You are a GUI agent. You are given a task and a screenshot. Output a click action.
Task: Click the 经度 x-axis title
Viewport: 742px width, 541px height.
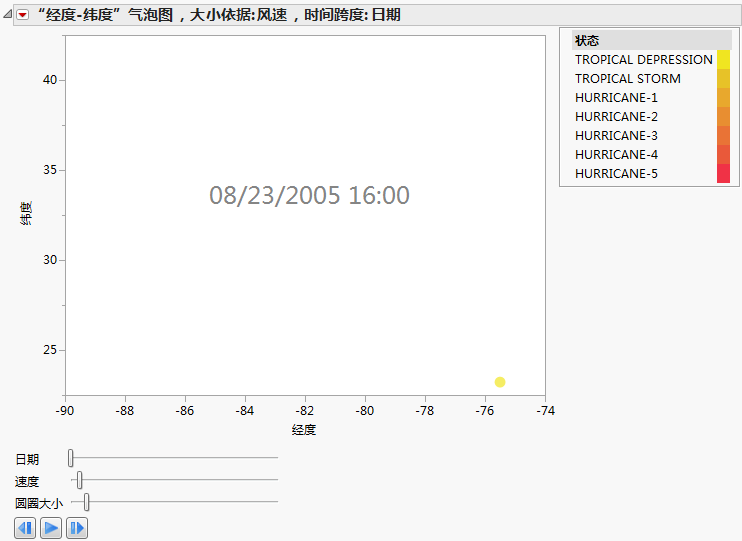click(x=304, y=430)
